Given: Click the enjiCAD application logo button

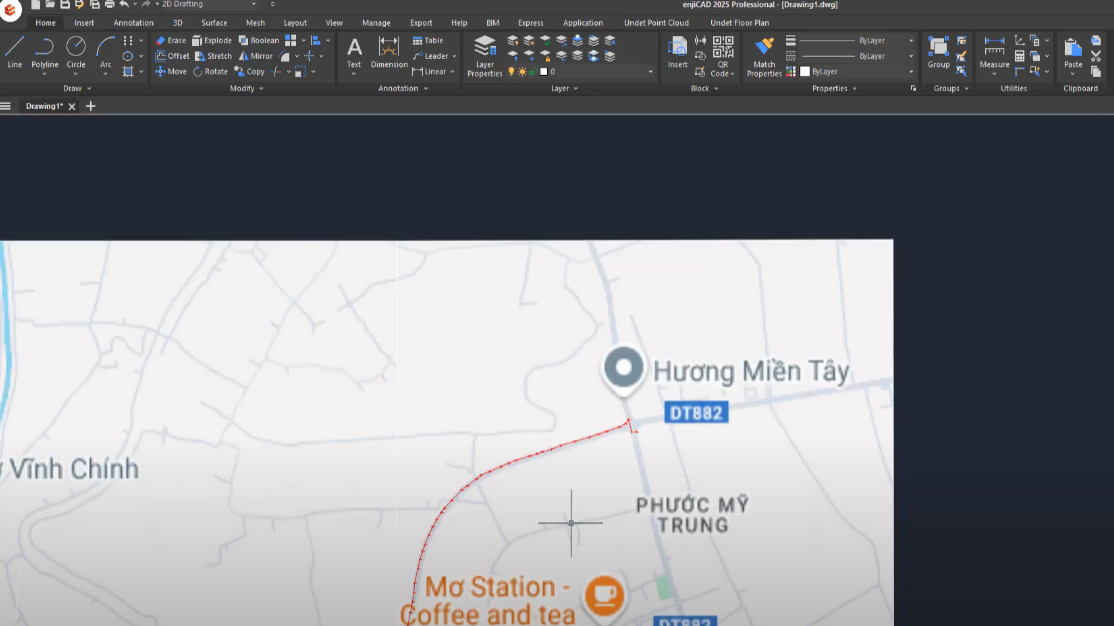Looking at the screenshot, I should point(10,10).
